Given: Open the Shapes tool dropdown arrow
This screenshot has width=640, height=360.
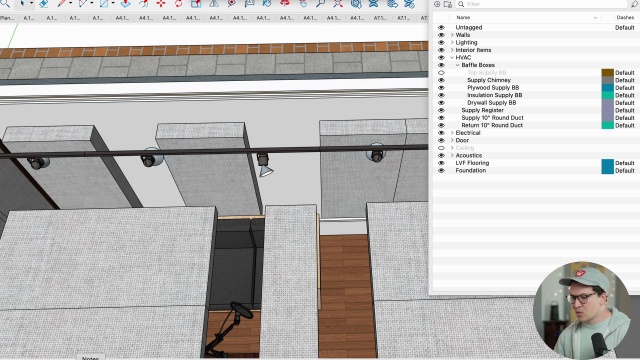Looking at the screenshot, I should [113, 4].
